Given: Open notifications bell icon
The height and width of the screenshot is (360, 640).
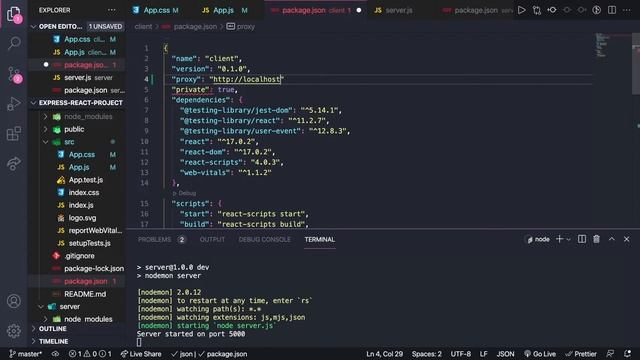Looking at the screenshot, I should 627,354.
